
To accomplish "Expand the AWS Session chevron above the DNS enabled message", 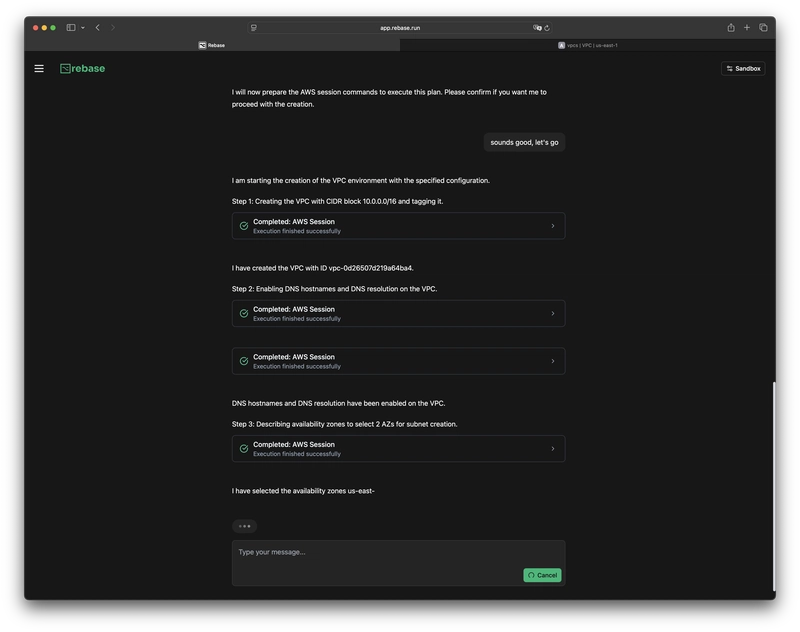I will pyautogui.click(x=553, y=361).
